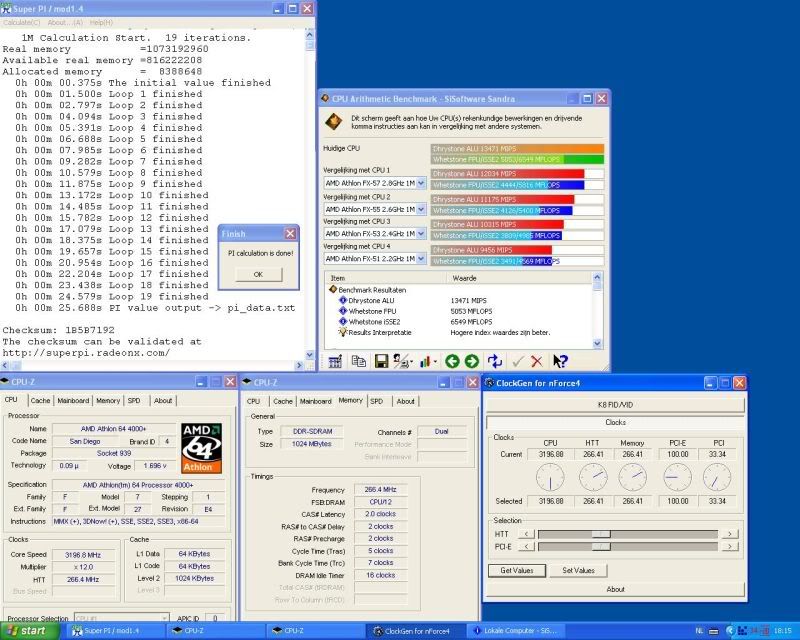Open the bar chart options icon in Sandra
This screenshot has height=640, width=800.
(427, 361)
